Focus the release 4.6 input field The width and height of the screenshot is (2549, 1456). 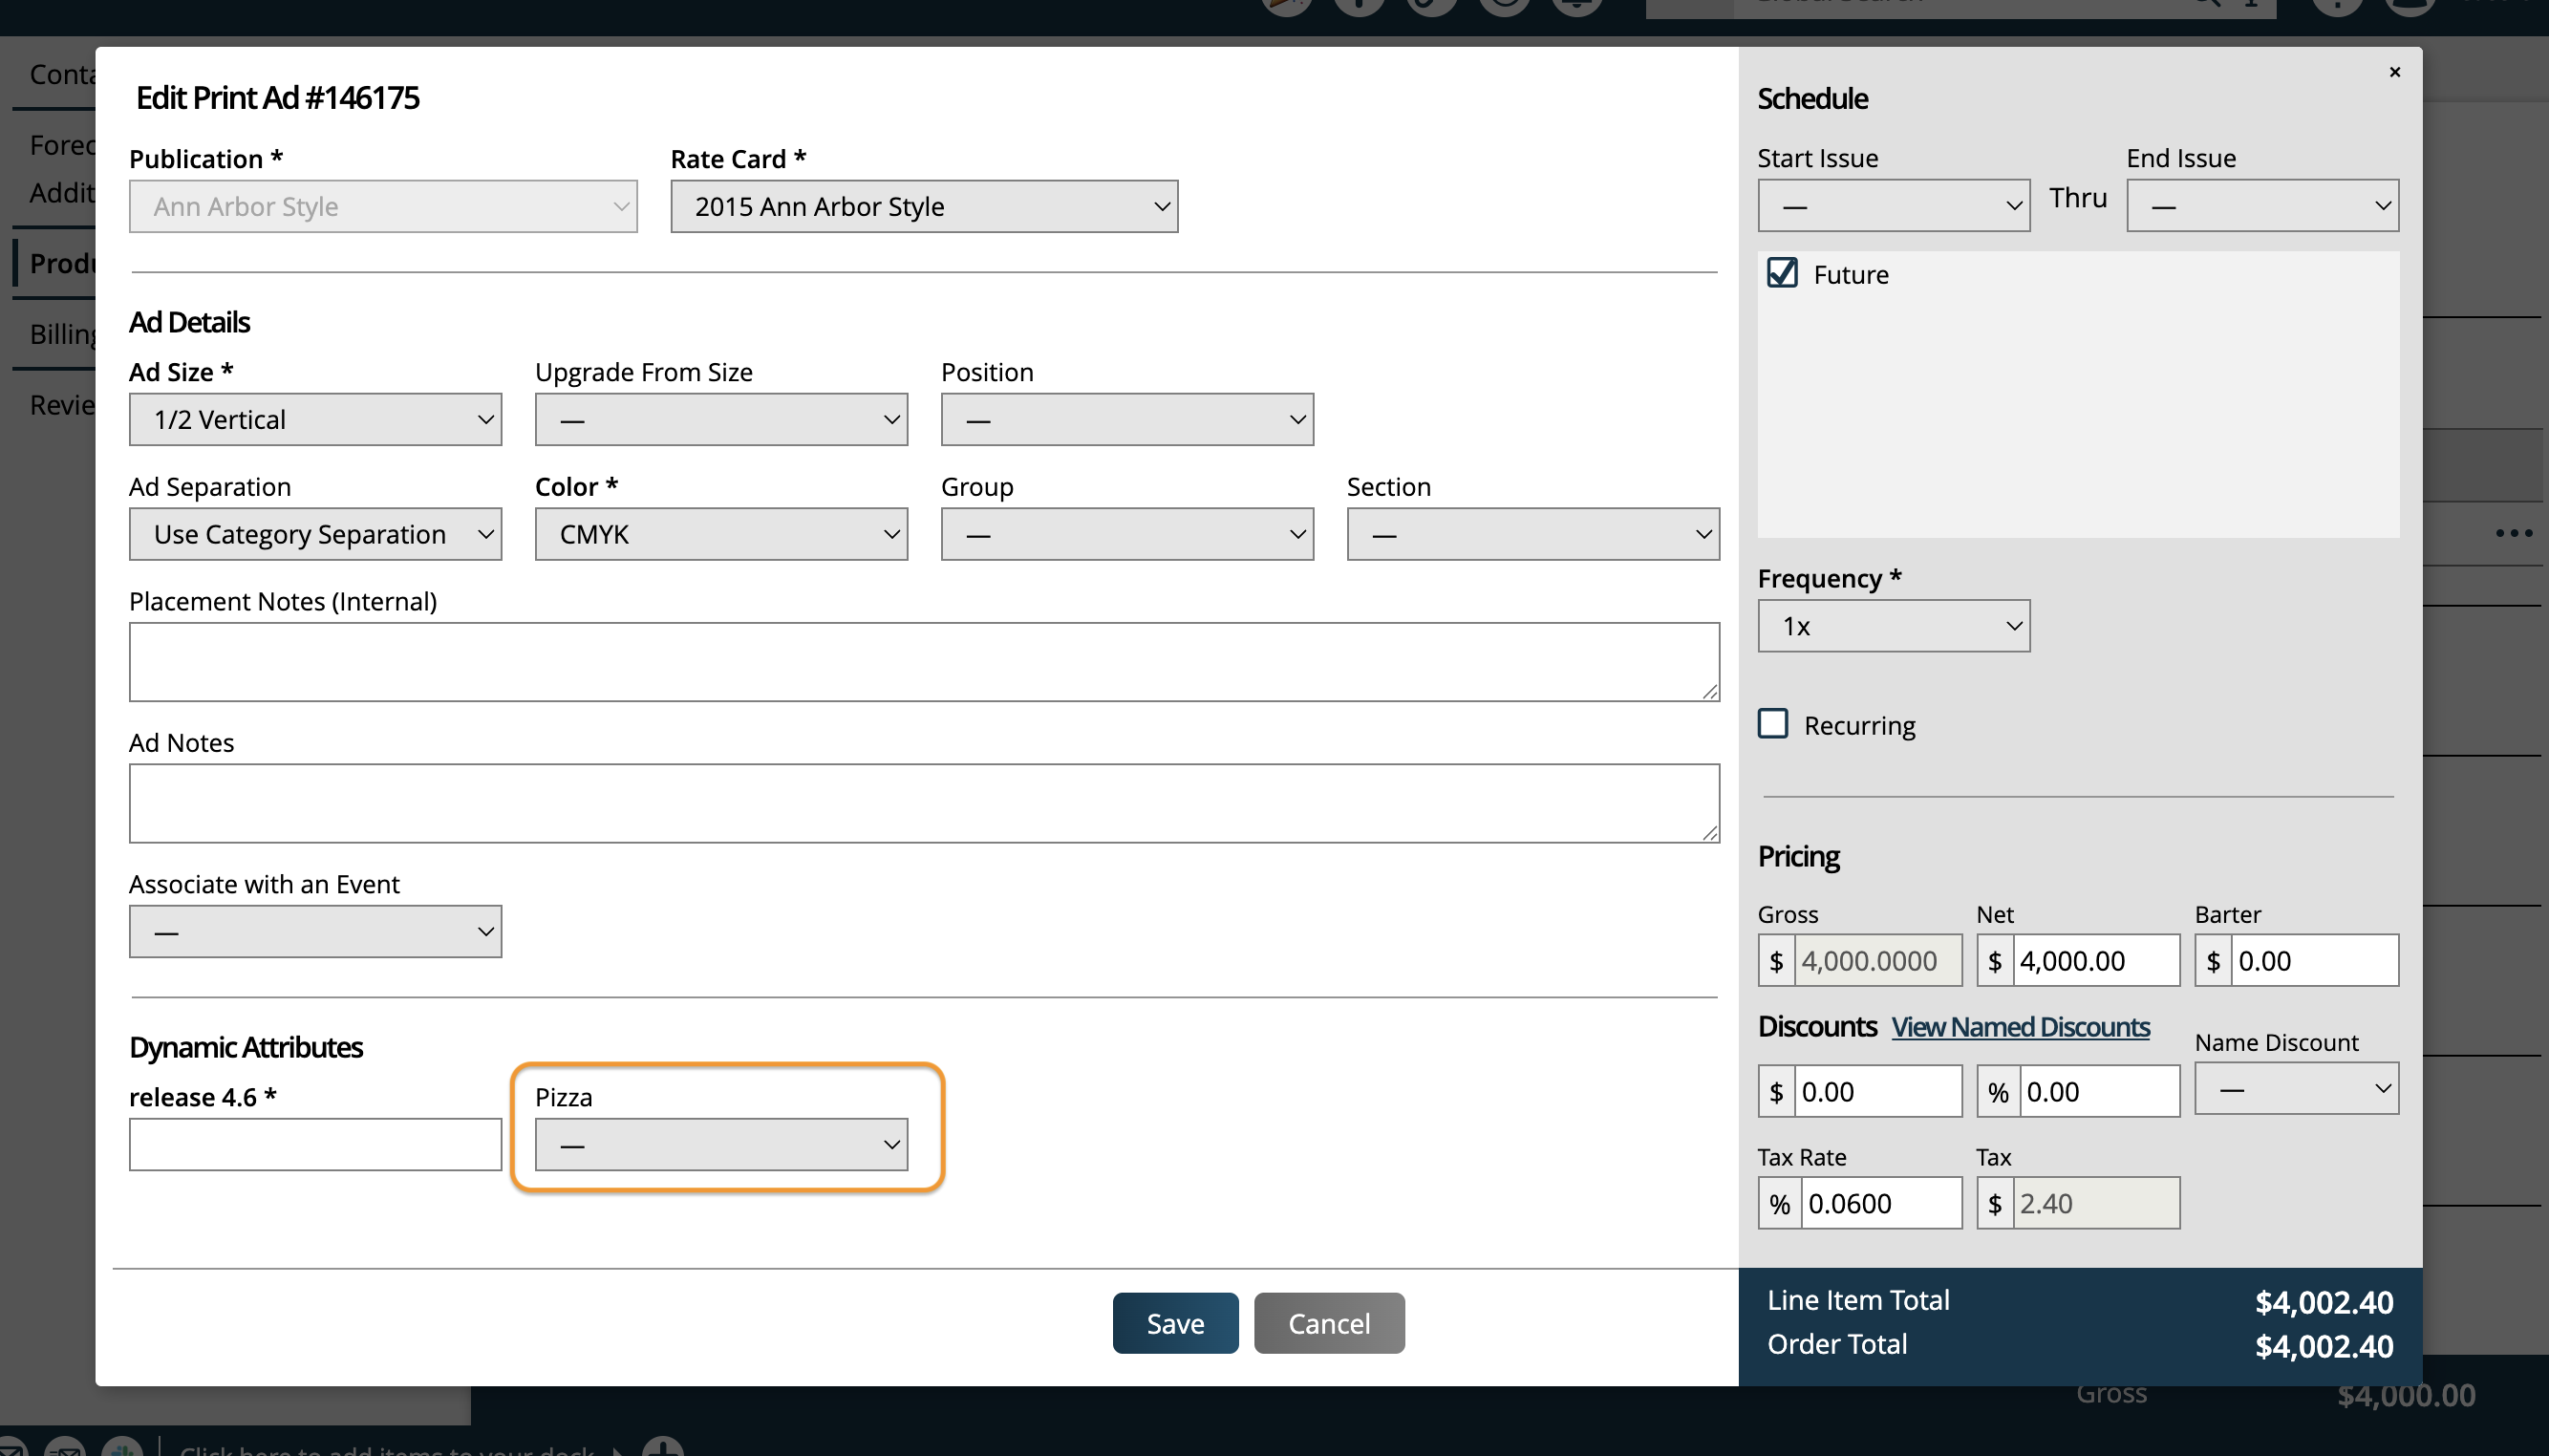click(315, 1144)
